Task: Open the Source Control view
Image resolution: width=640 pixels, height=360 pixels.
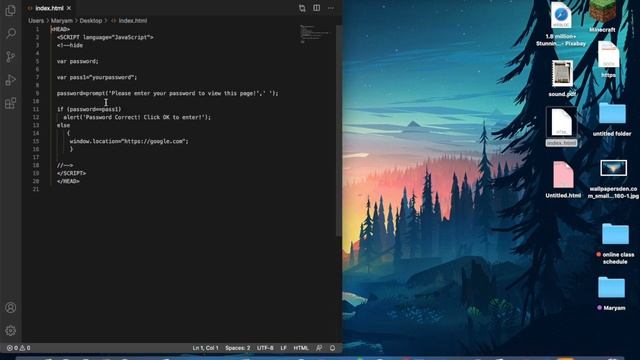Action: pyautogui.click(x=11, y=57)
